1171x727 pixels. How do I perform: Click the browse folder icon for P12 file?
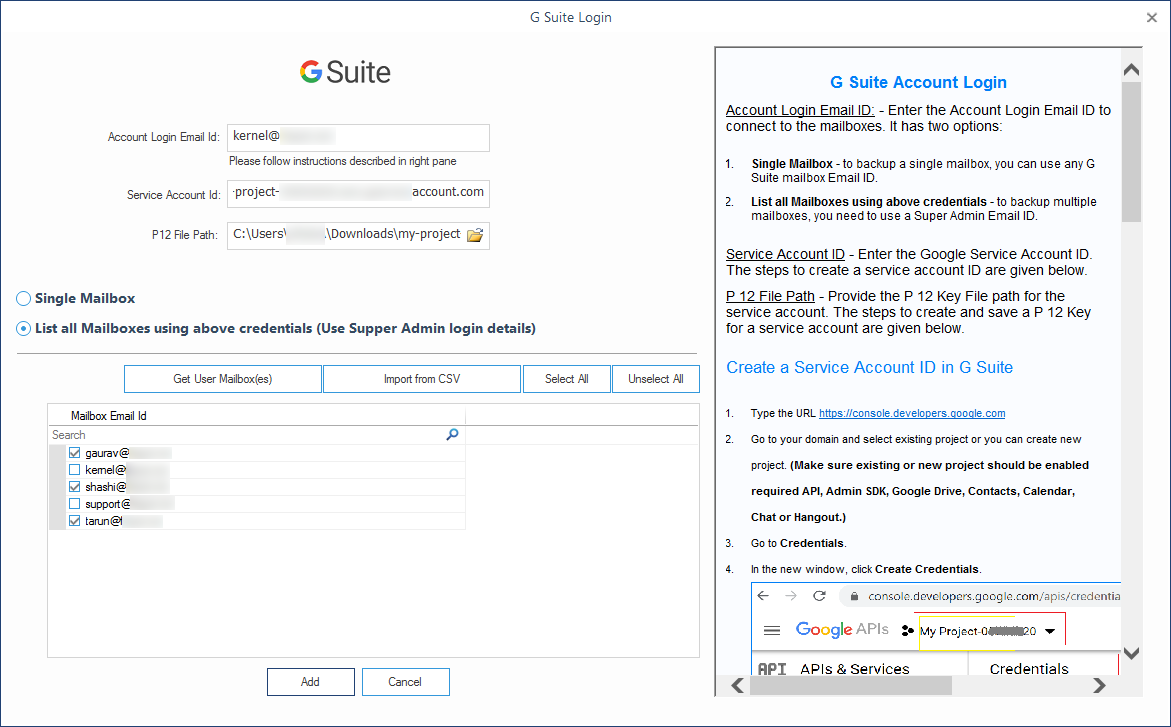475,235
